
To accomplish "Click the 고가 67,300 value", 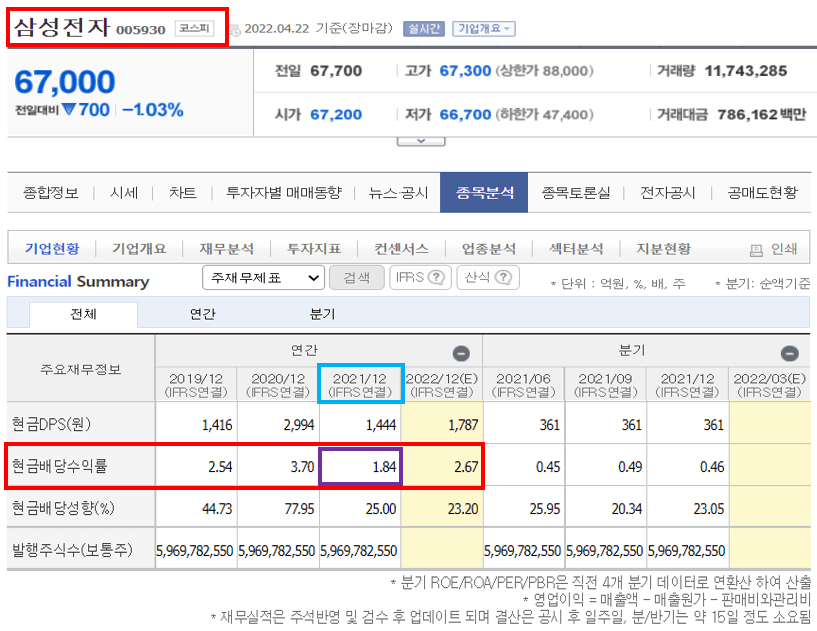I will tap(465, 71).
